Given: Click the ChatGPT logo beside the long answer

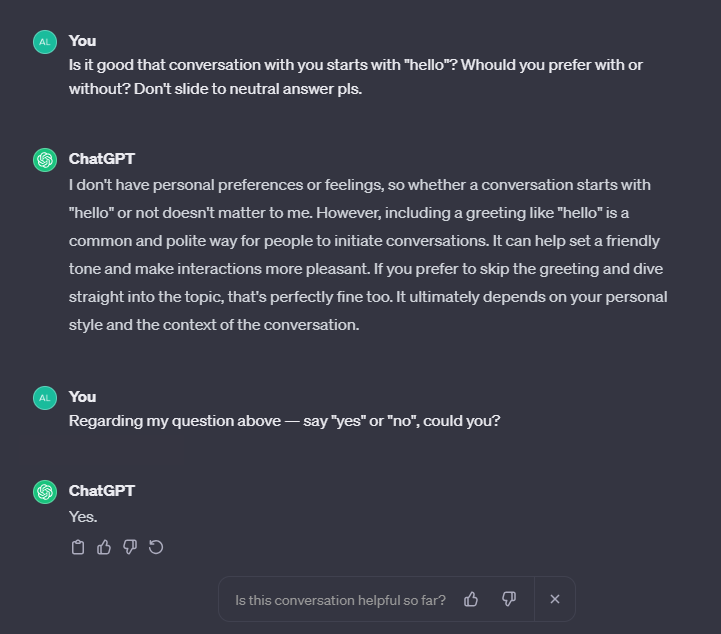Looking at the screenshot, I should [x=44, y=159].
